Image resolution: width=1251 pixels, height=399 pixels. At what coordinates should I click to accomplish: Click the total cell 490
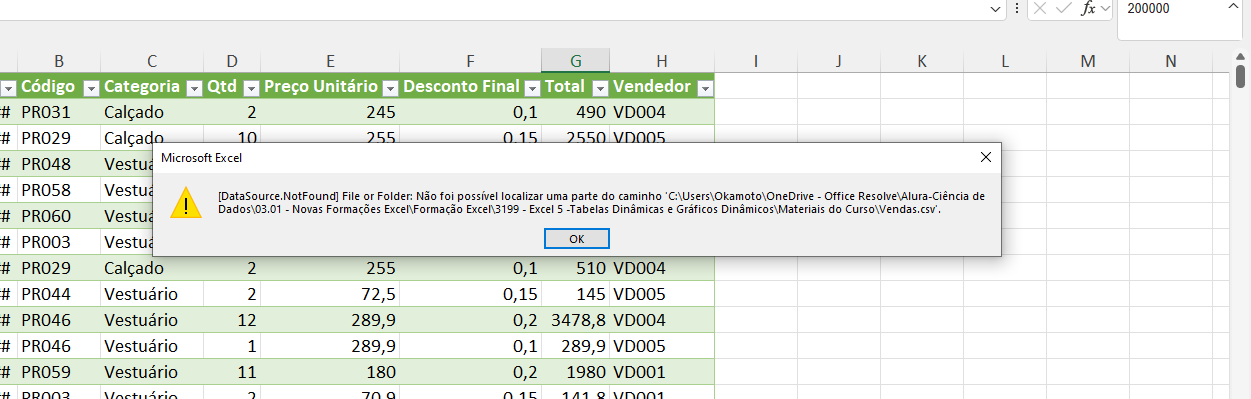click(x=576, y=113)
